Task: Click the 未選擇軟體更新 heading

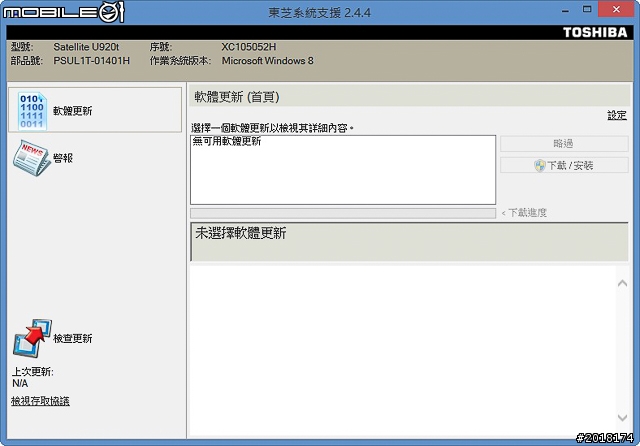Action: point(241,233)
